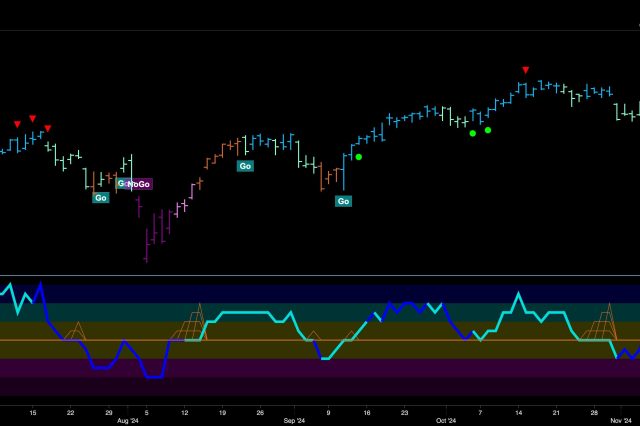Viewport: 640px width, 426px height.
Task: Click the Go label near August 19
Action: coord(245,166)
